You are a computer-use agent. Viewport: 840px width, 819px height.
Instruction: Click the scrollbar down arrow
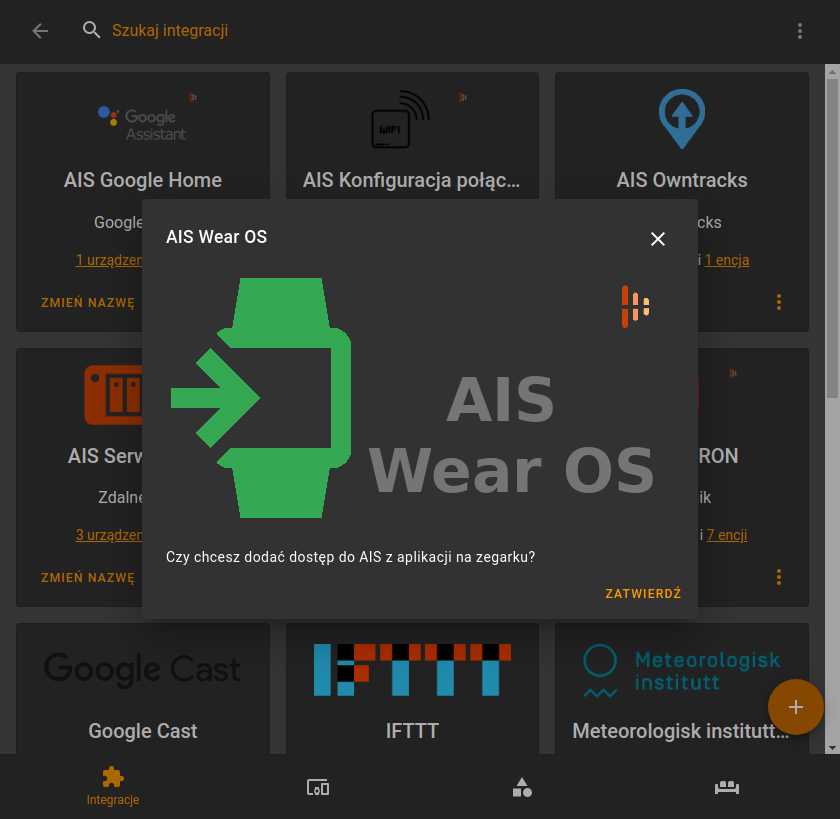[832, 748]
